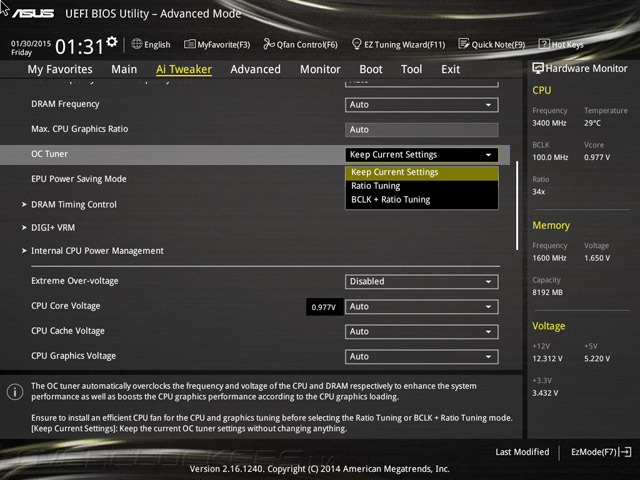
Task: Open the Monitor tab
Action: click(320, 69)
